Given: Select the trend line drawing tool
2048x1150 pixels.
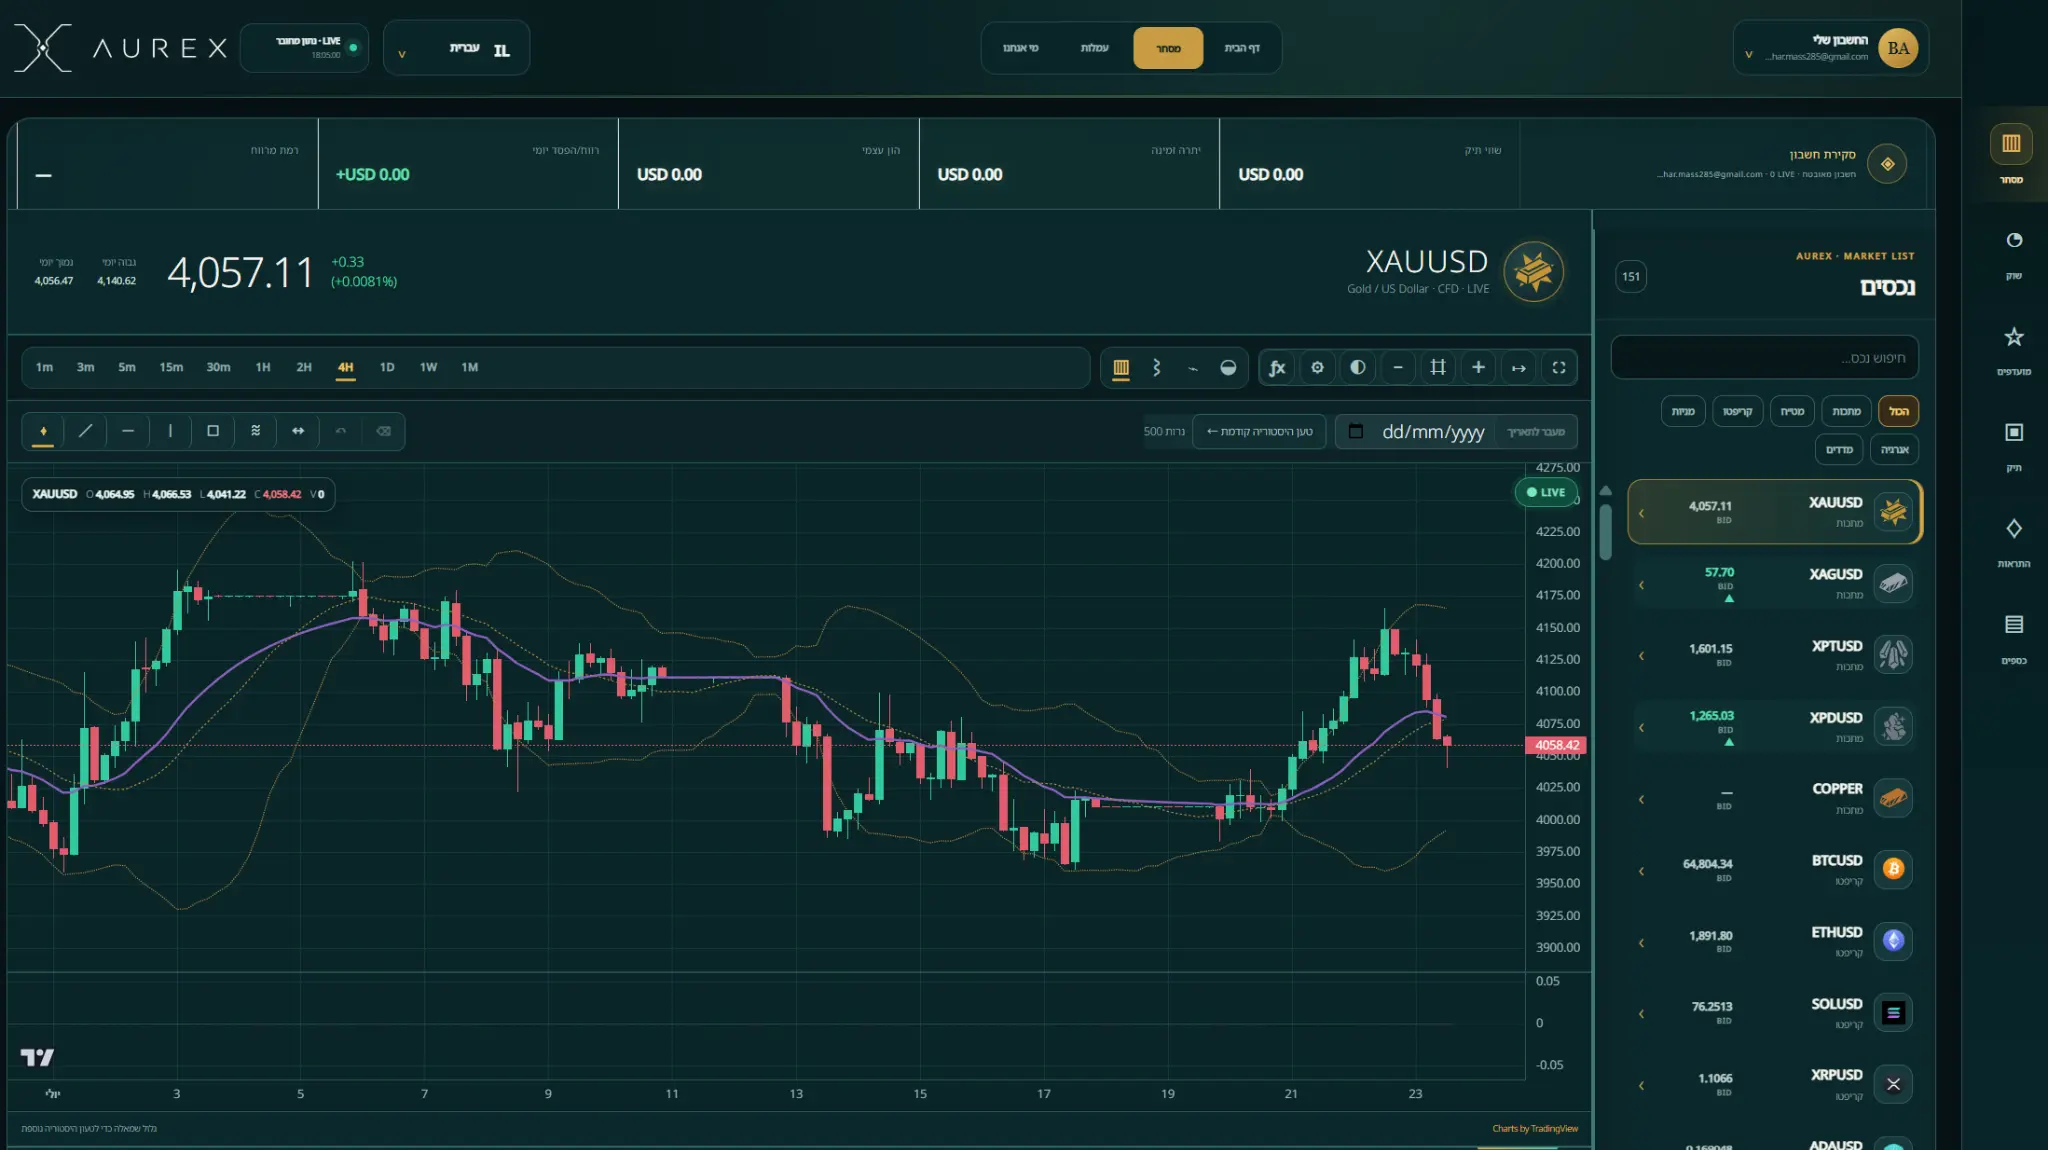Looking at the screenshot, I should (x=85, y=431).
